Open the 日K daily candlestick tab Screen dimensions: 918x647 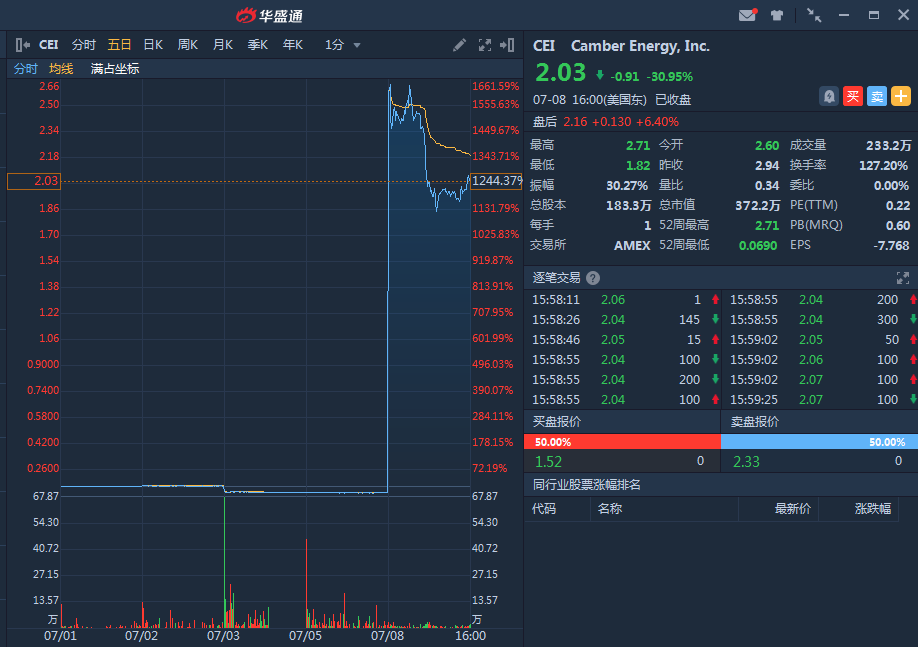tap(153, 45)
